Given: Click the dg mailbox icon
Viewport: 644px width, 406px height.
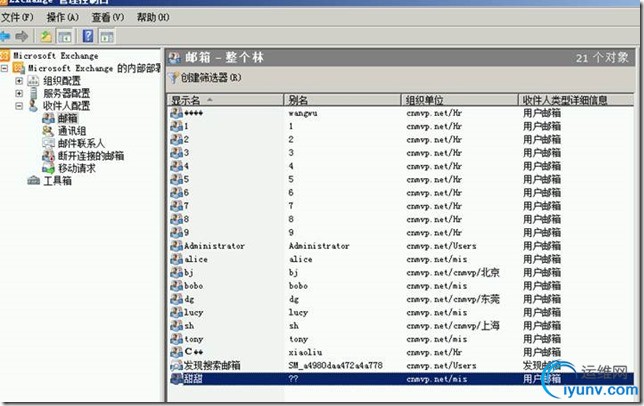Looking at the screenshot, I should click(177, 299).
